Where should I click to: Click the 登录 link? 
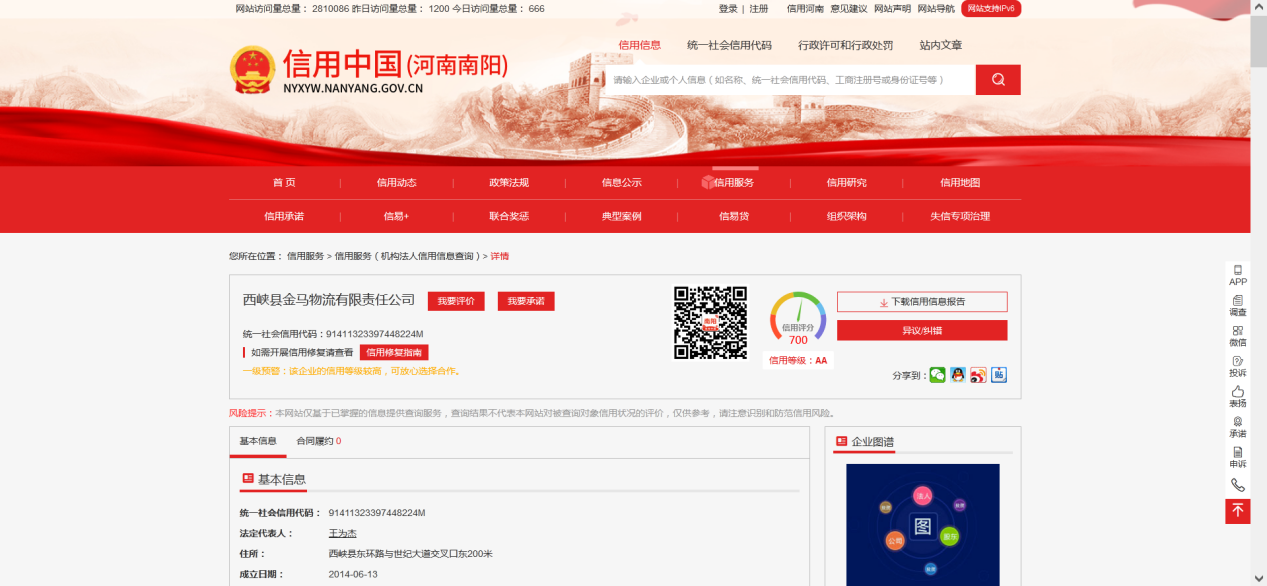[728, 9]
